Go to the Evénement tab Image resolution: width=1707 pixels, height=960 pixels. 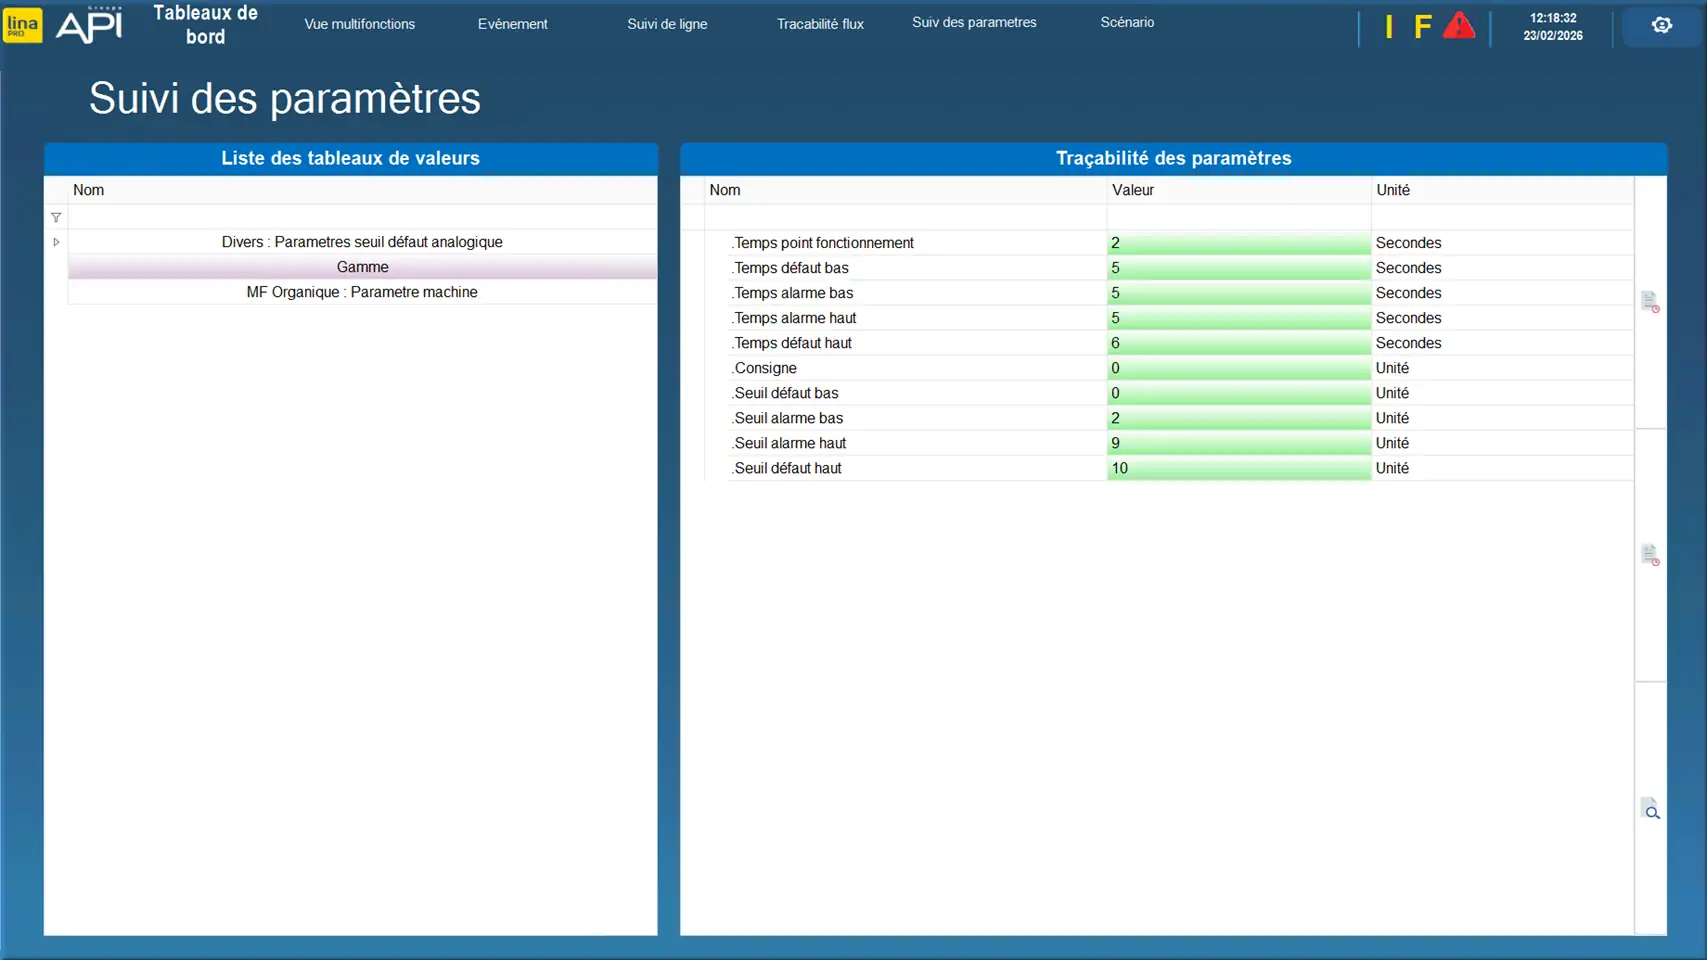pos(512,24)
